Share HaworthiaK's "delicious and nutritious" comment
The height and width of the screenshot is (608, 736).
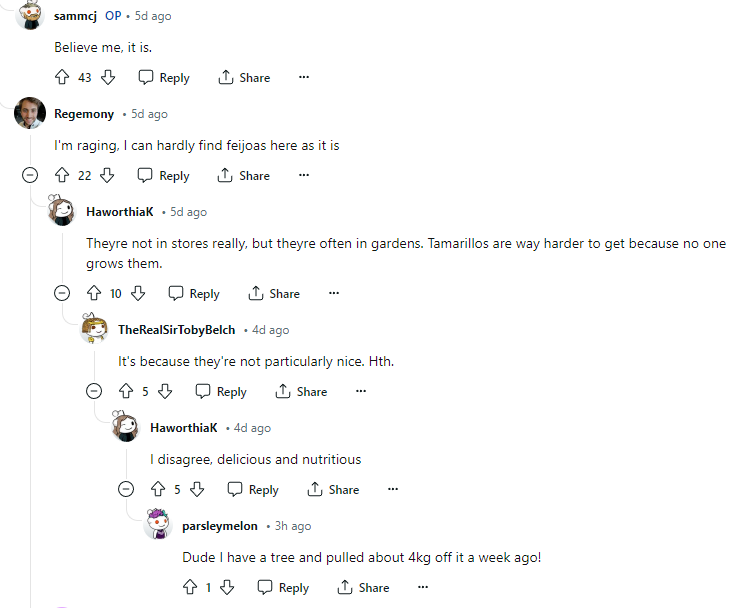tap(333, 489)
